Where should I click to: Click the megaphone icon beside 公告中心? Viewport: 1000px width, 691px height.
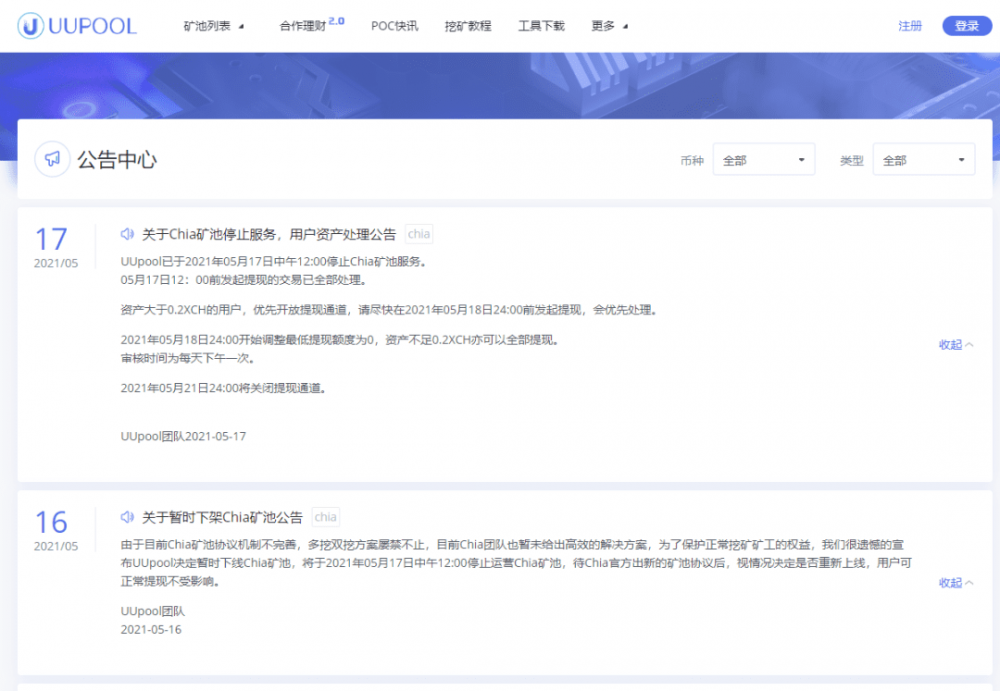click(x=52, y=159)
